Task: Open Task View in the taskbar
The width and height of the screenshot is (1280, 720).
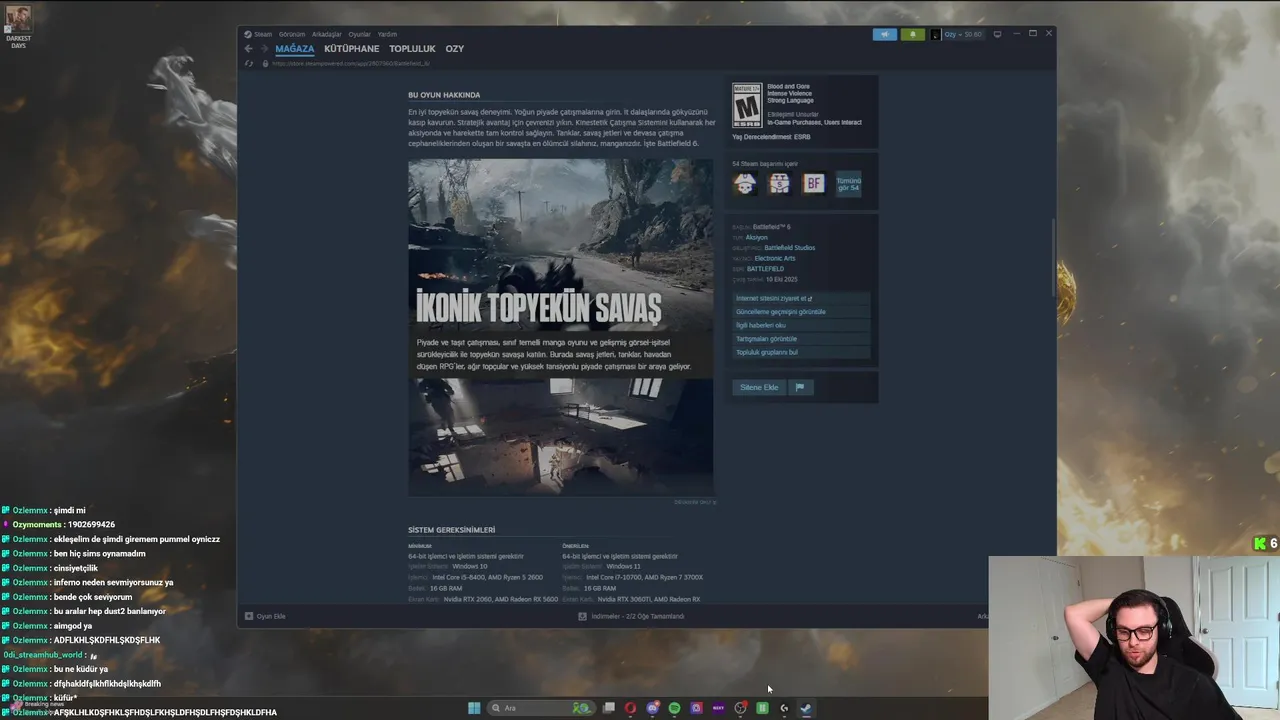Action: click(x=608, y=708)
